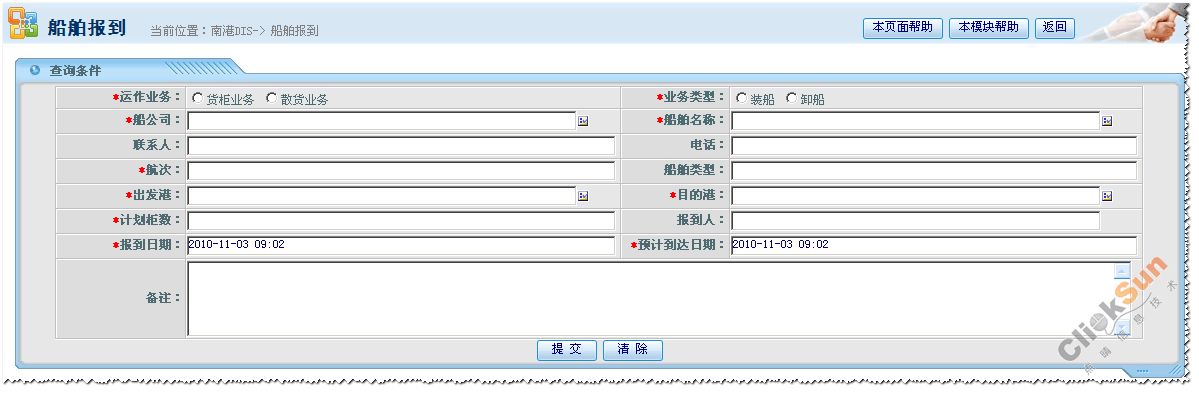This screenshot has height=393, width=1199.
Task: Go back with the 返回 button
Action: 1054,28
